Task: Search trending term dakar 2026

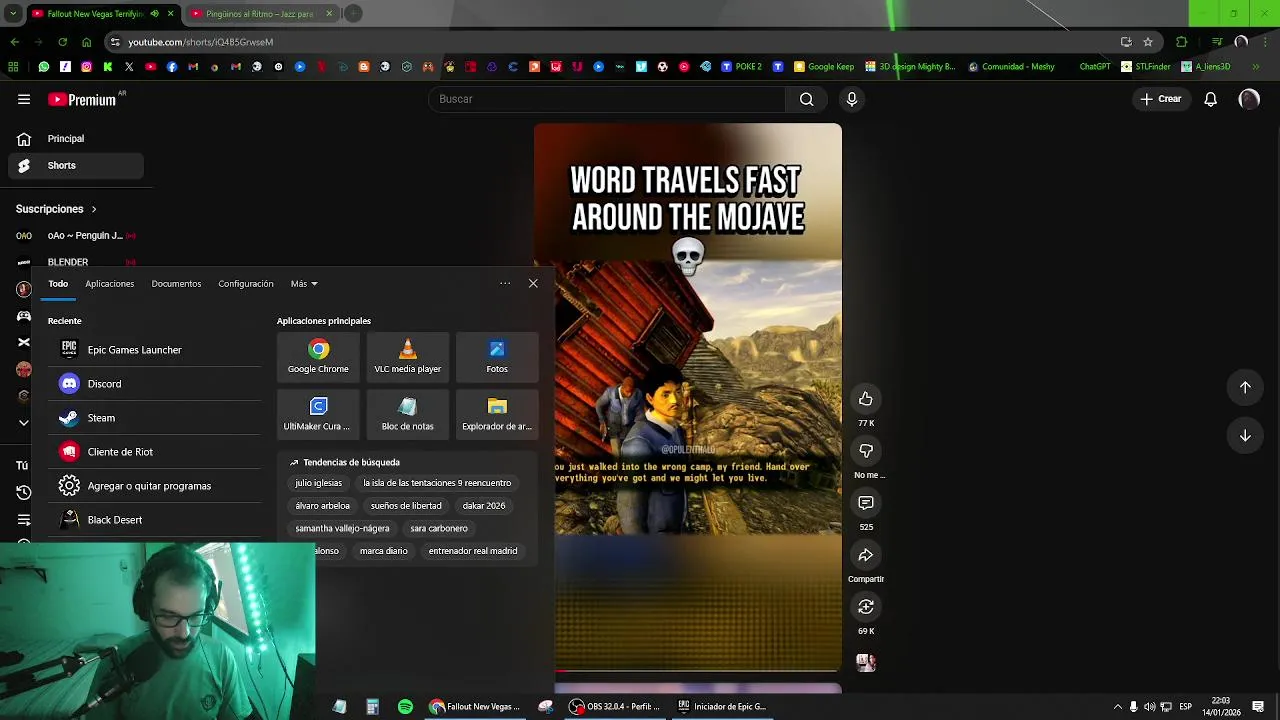Action: (x=484, y=506)
